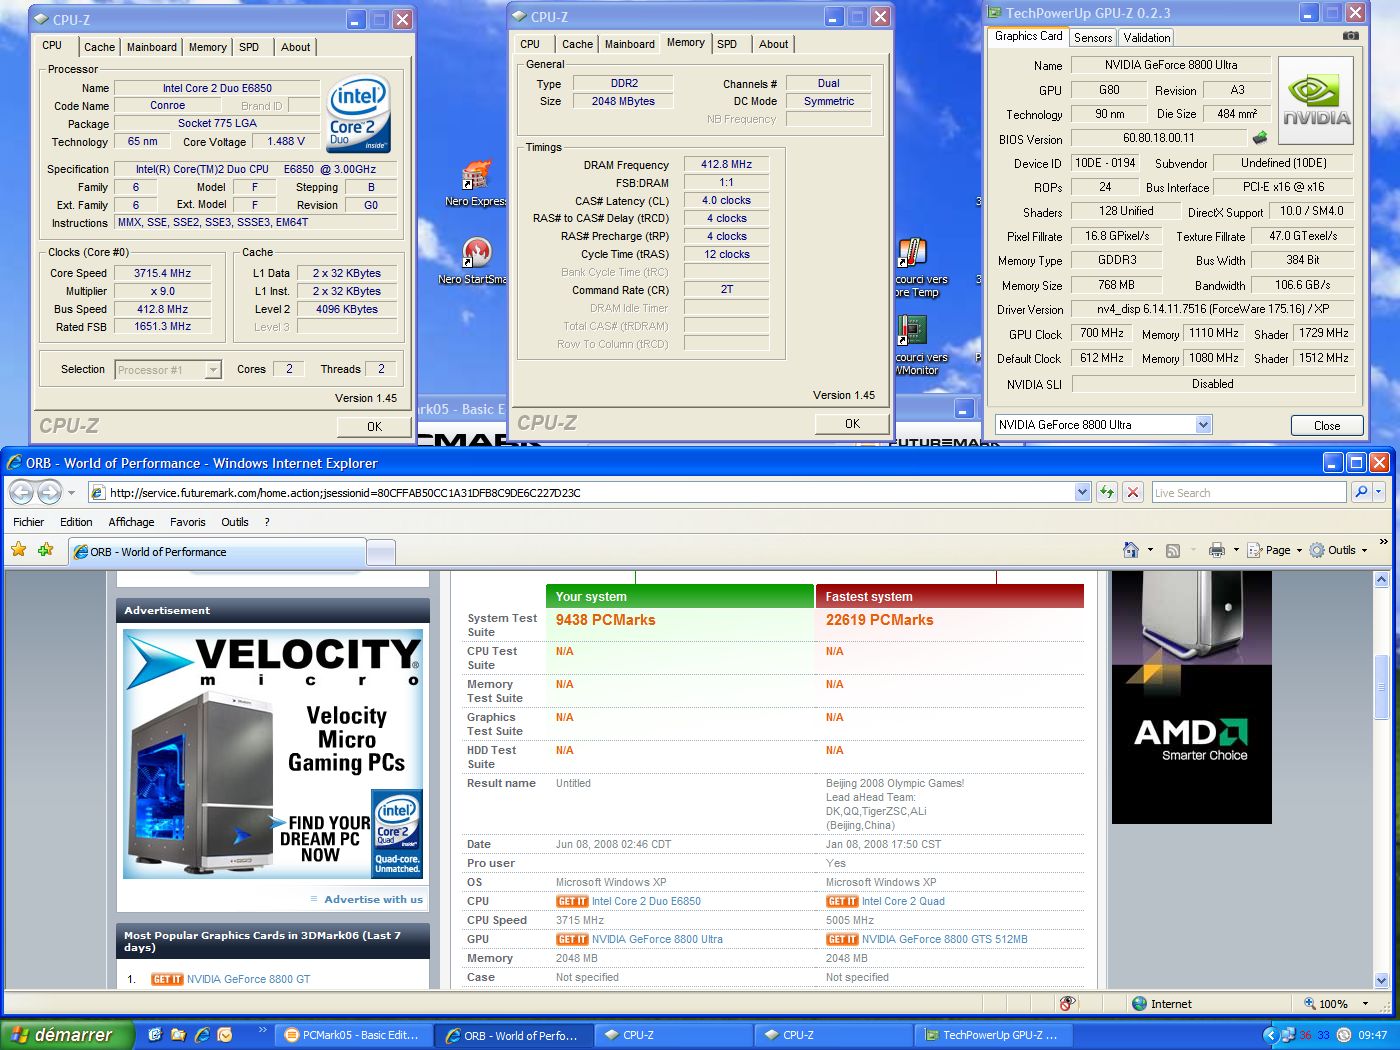Click the GPU-Z screenshot camera icon

point(1350,36)
